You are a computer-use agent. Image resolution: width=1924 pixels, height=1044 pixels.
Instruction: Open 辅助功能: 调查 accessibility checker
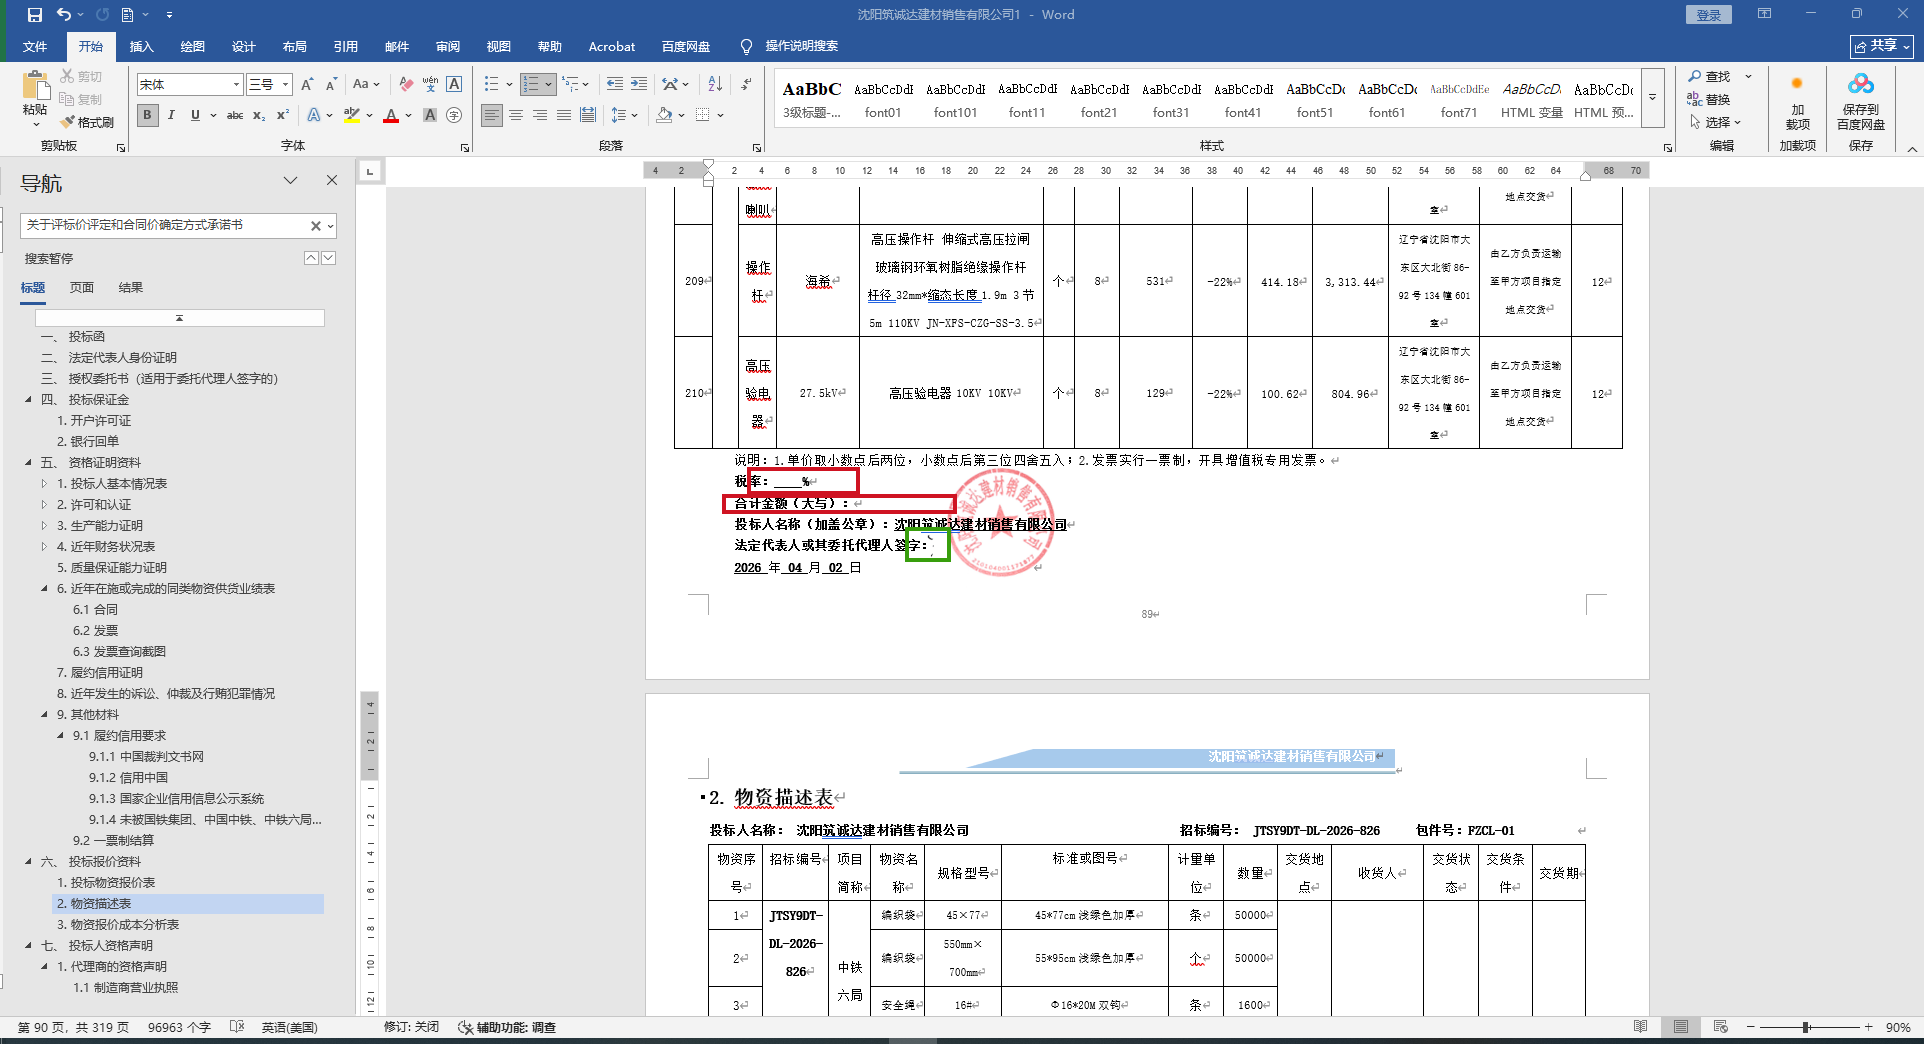[x=507, y=1027]
